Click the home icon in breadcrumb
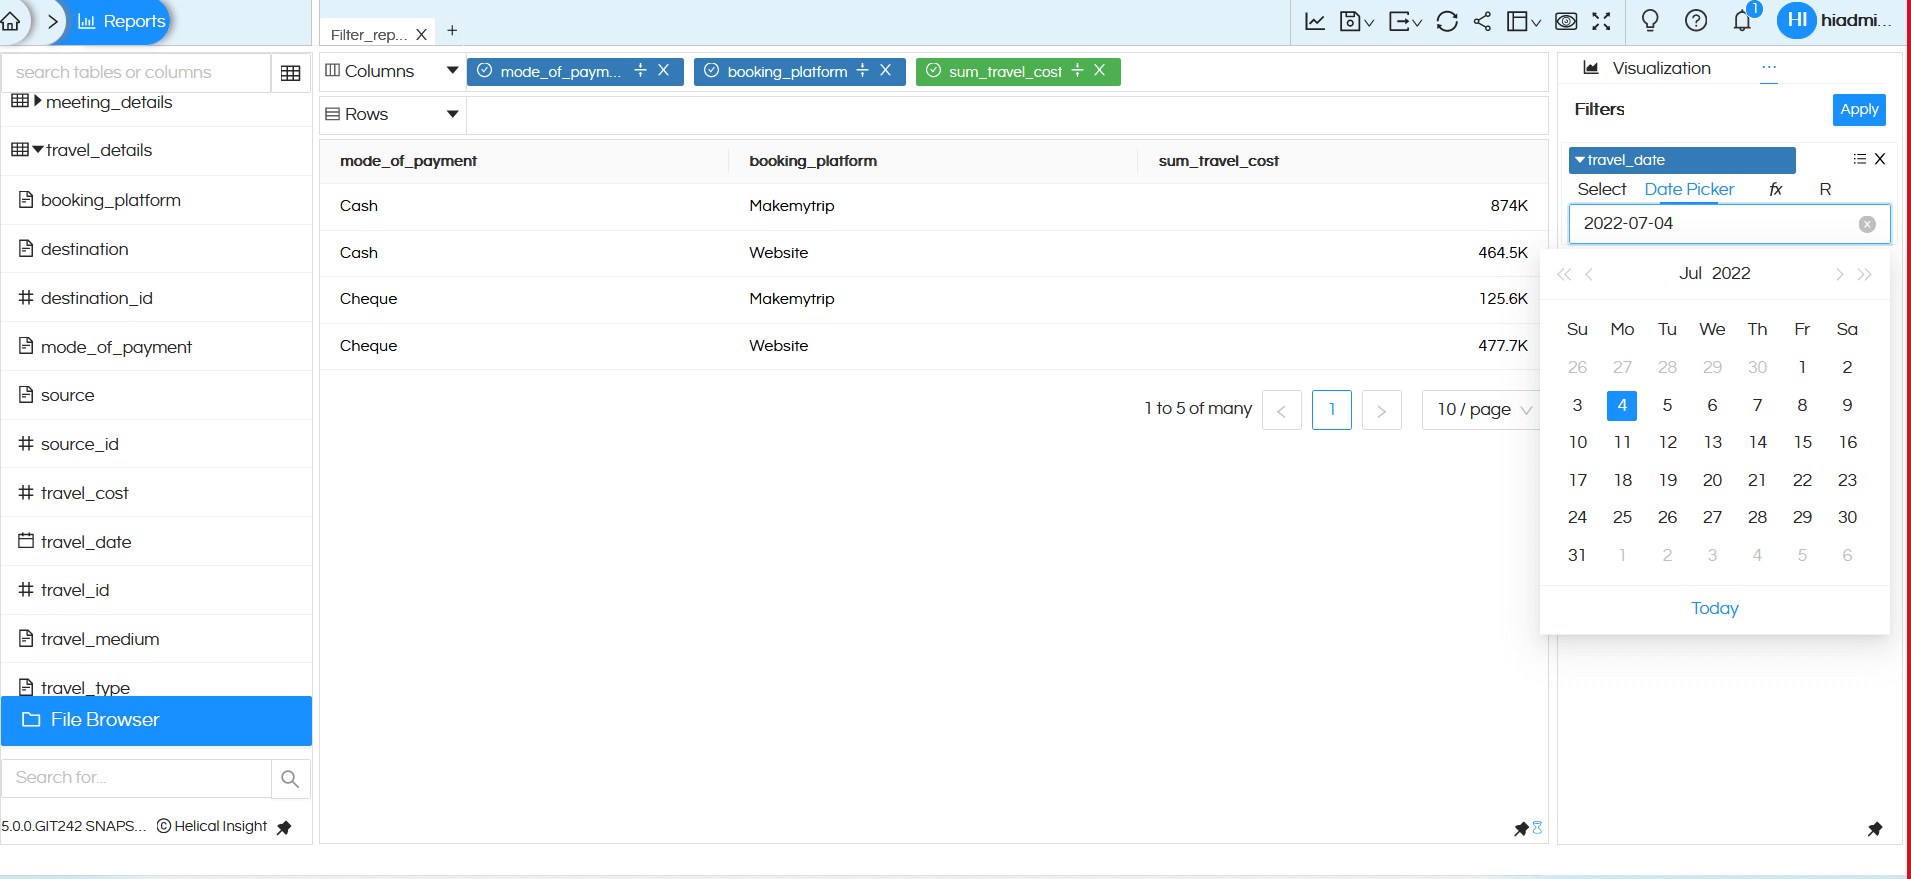The width and height of the screenshot is (1911, 879). 10,21
